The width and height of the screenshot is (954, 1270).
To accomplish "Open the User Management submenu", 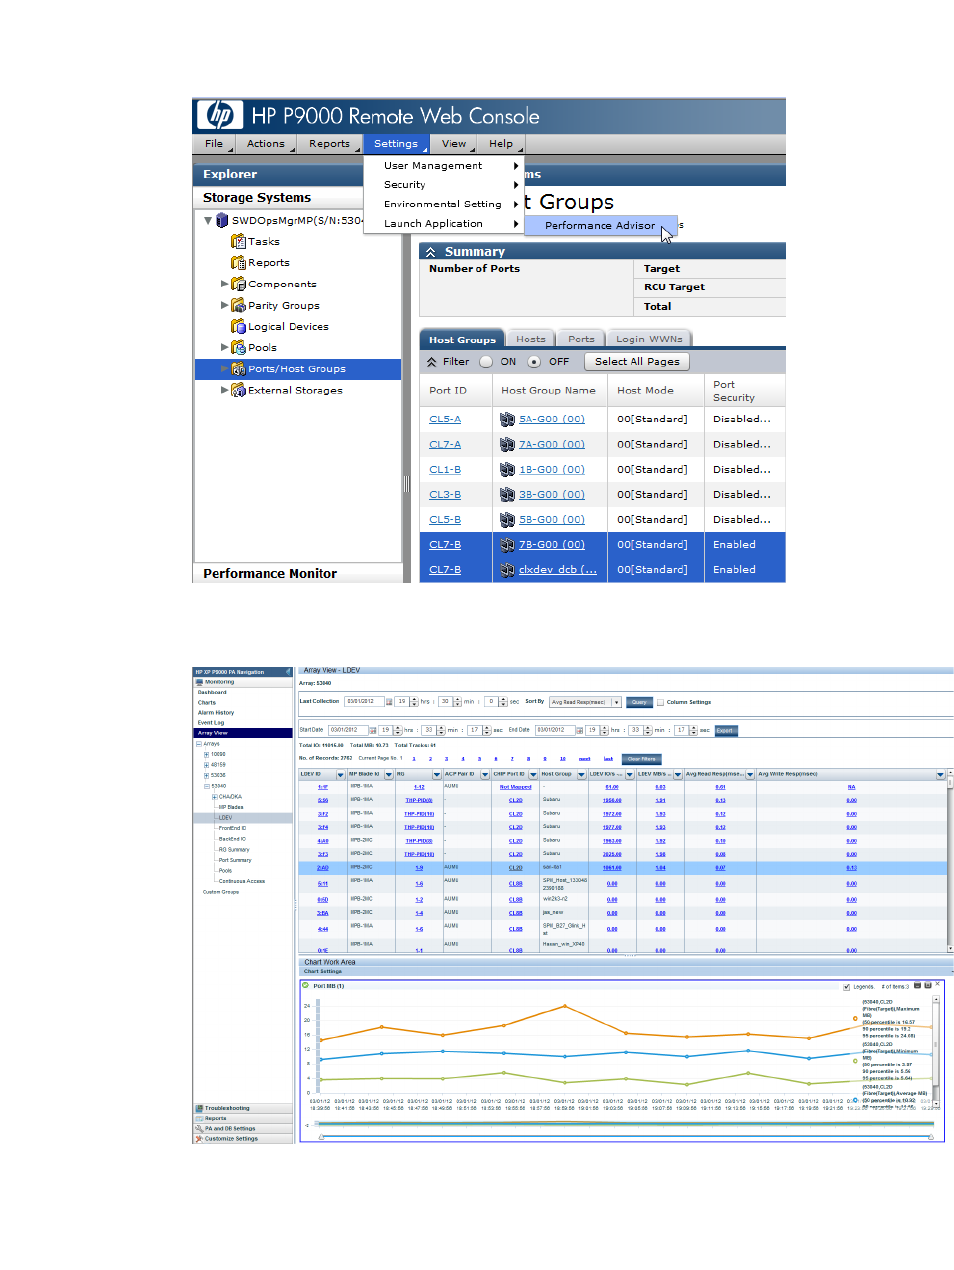I will pyautogui.click(x=443, y=166).
